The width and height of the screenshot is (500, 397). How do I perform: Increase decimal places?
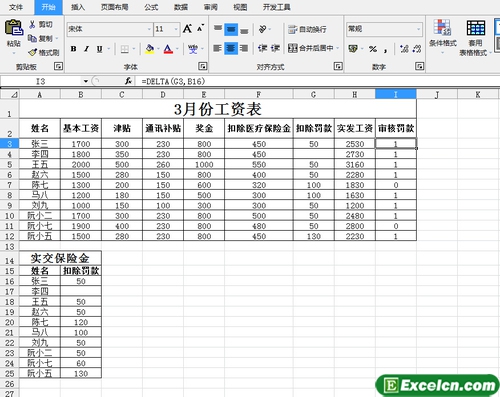coord(404,49)
